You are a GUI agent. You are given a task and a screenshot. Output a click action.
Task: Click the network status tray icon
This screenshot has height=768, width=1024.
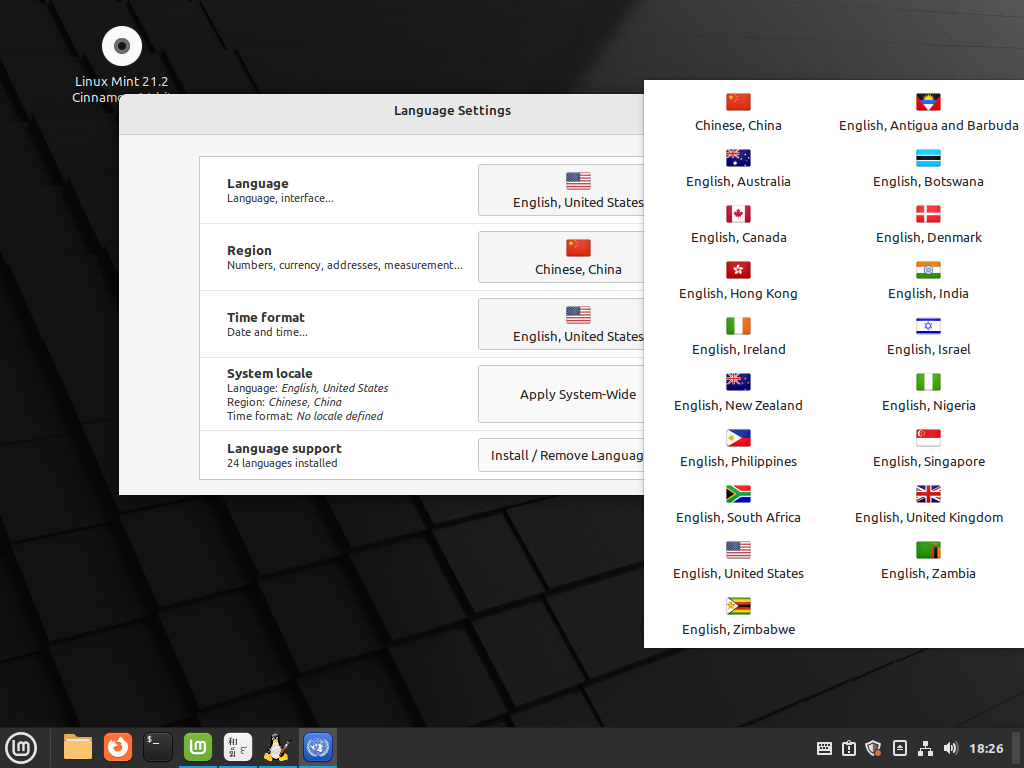tap(925, 748)
